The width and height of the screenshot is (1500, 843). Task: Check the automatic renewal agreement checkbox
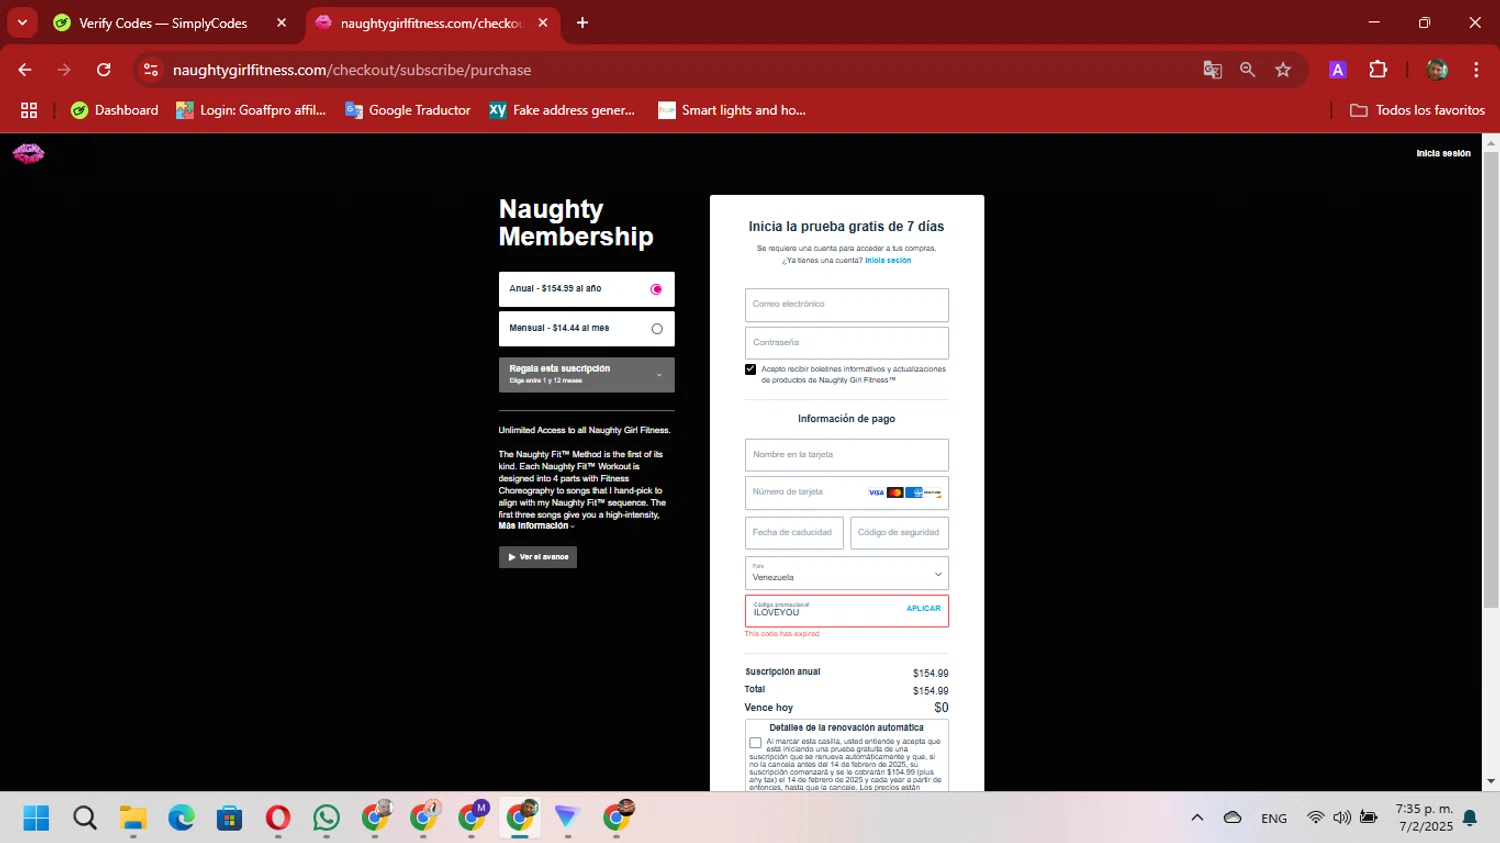(x=755, y=743)
